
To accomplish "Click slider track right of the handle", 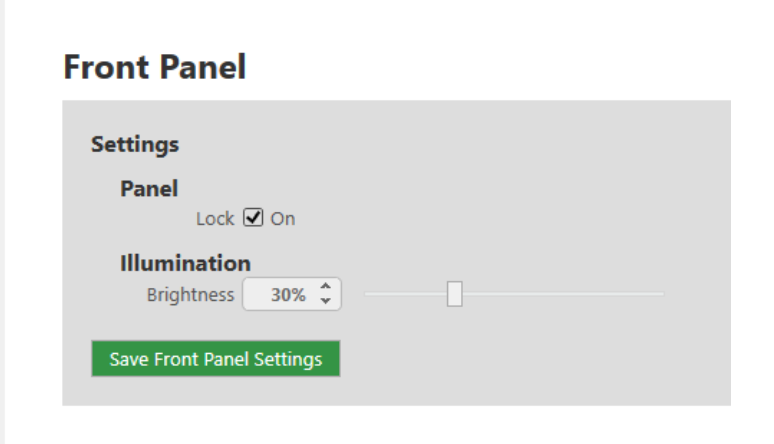I will click(560, 294).
